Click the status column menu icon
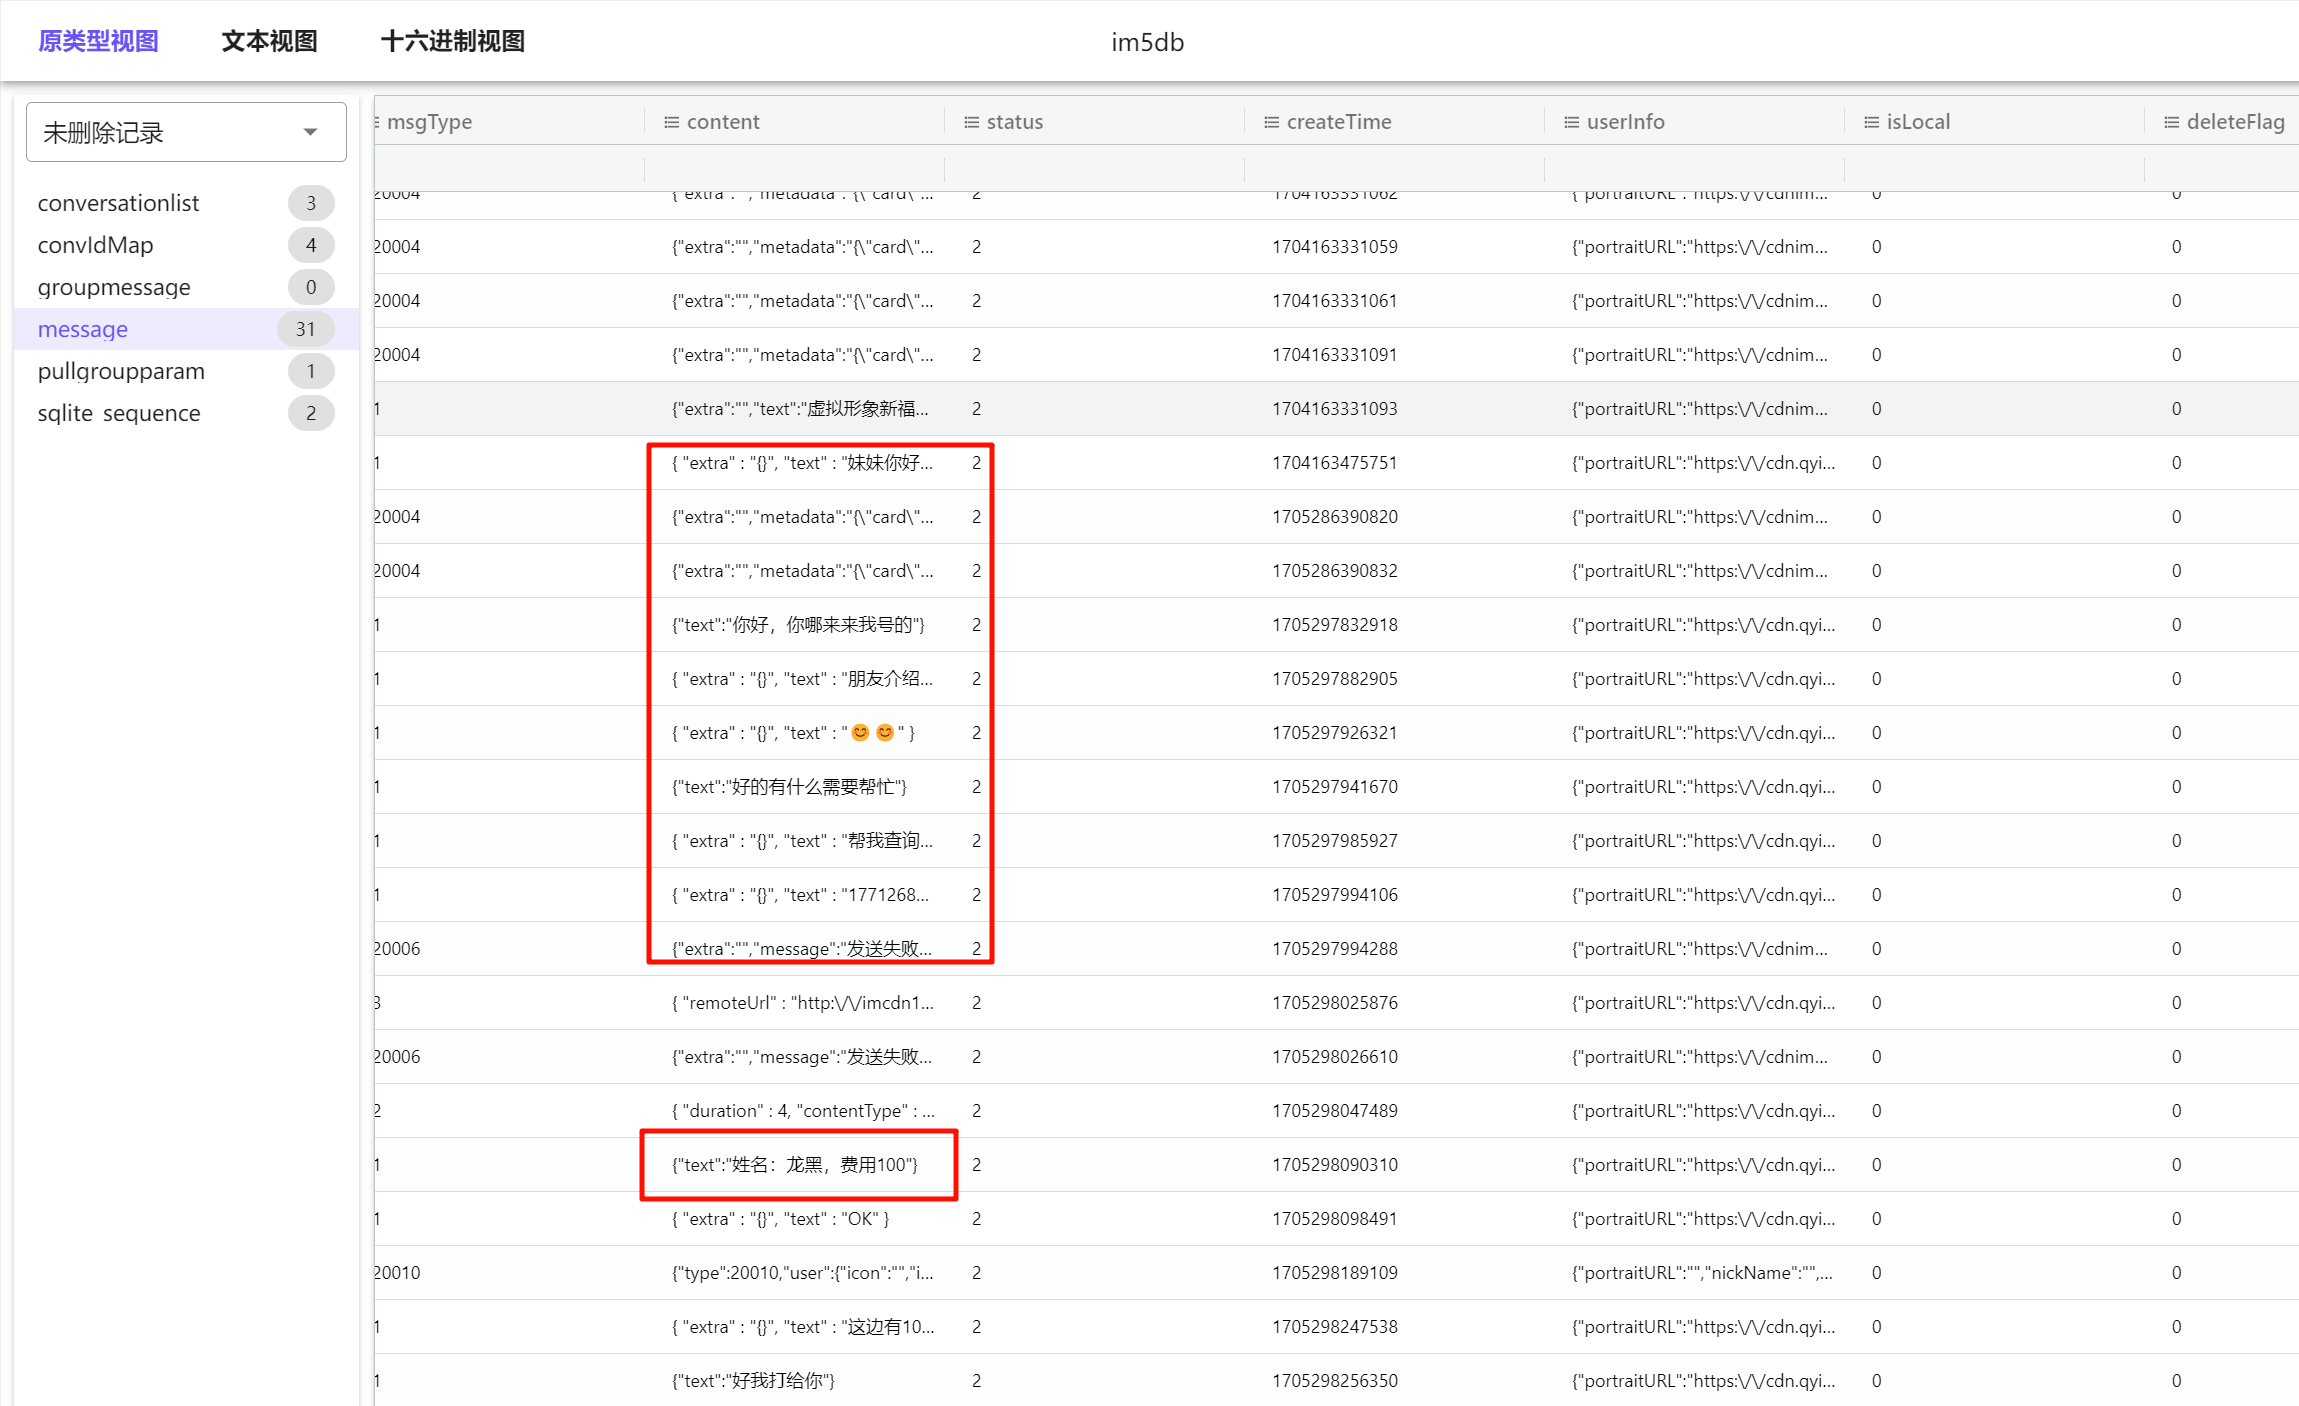This screenshot has height=1406, width=2299. pos(971,122)
